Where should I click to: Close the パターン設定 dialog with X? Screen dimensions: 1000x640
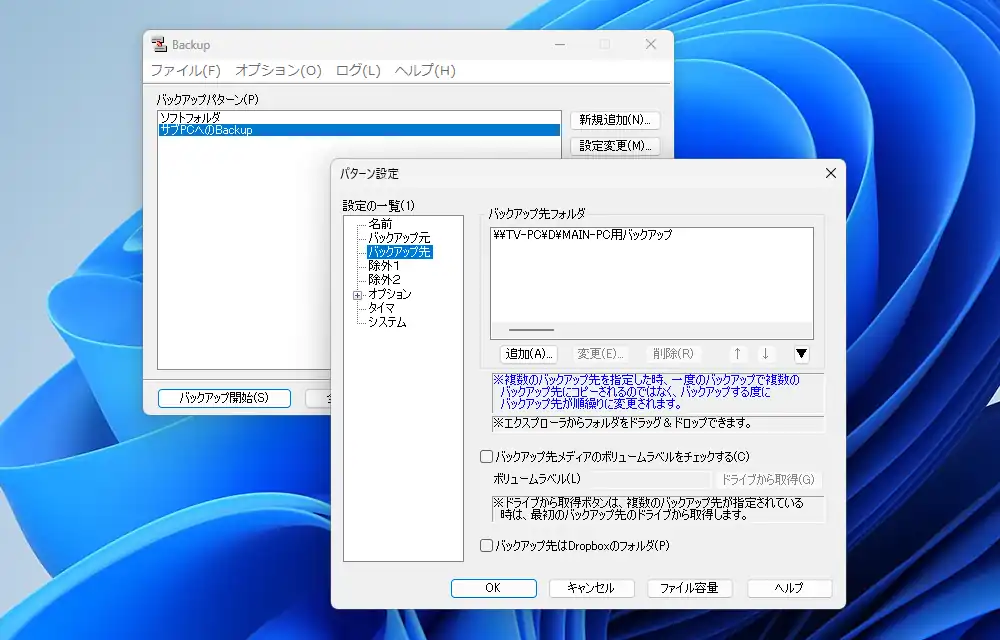point(830,173)
